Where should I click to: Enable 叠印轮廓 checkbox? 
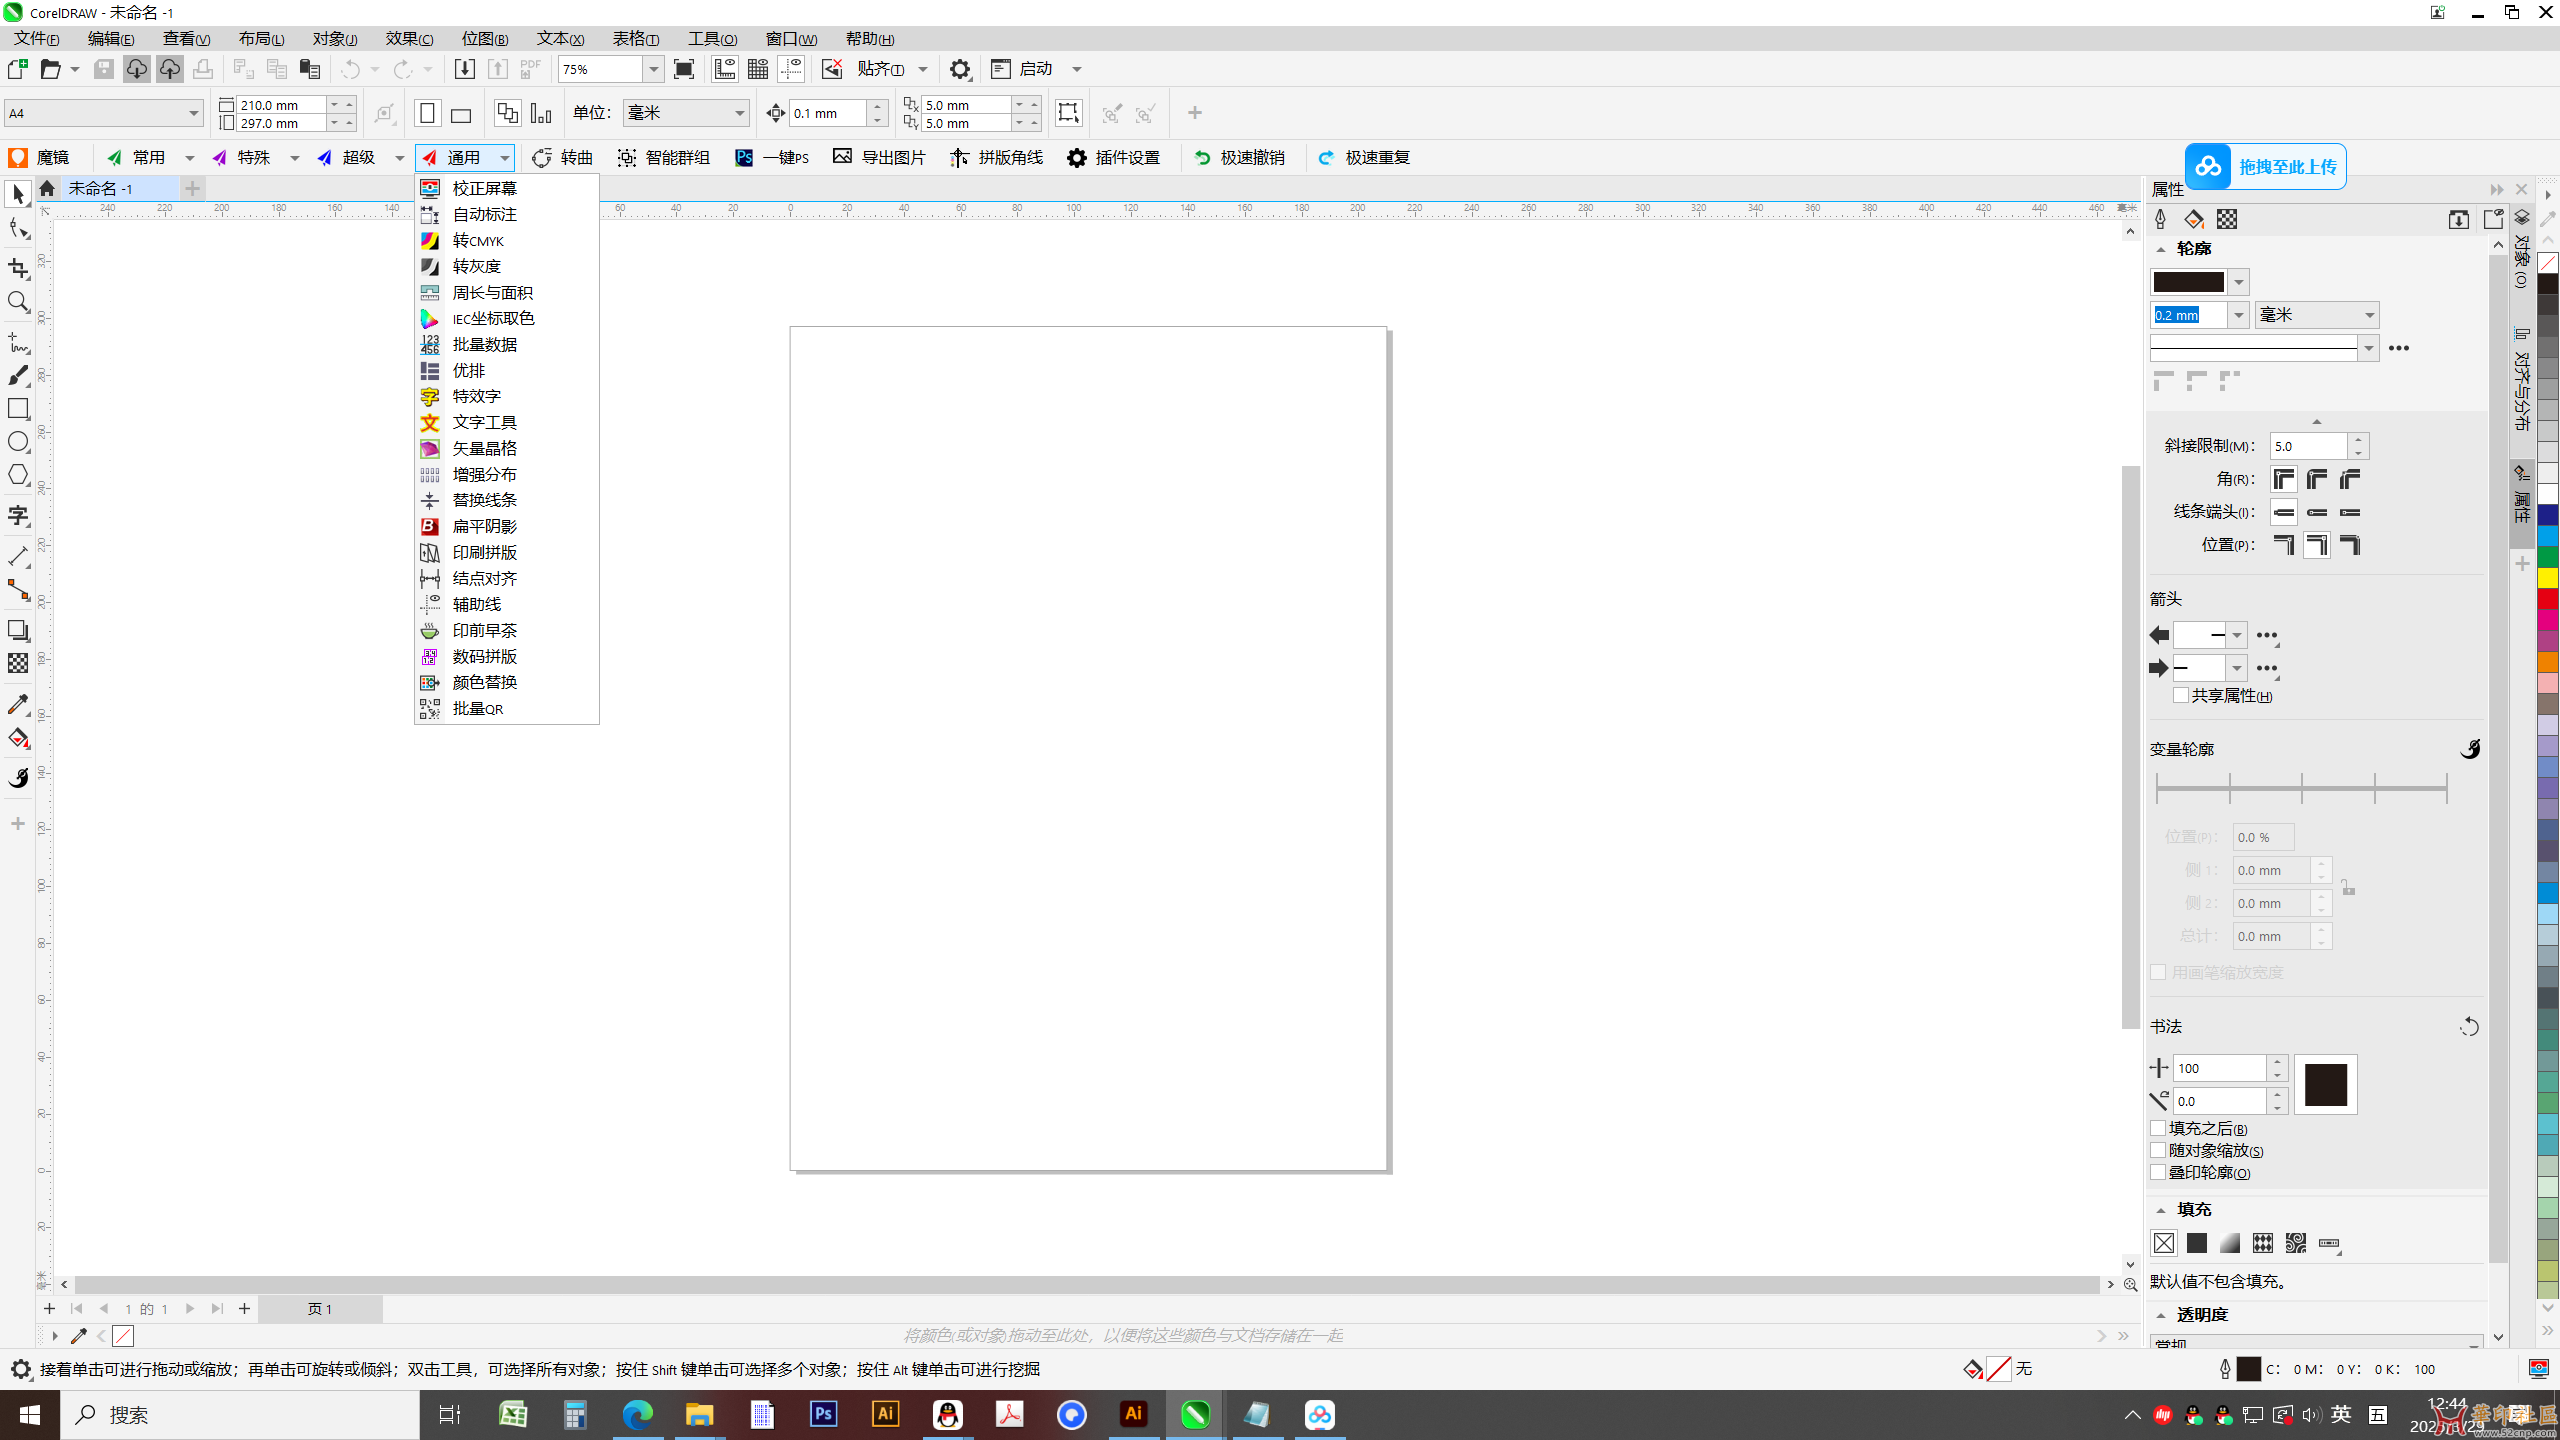pos(2158,1172)
